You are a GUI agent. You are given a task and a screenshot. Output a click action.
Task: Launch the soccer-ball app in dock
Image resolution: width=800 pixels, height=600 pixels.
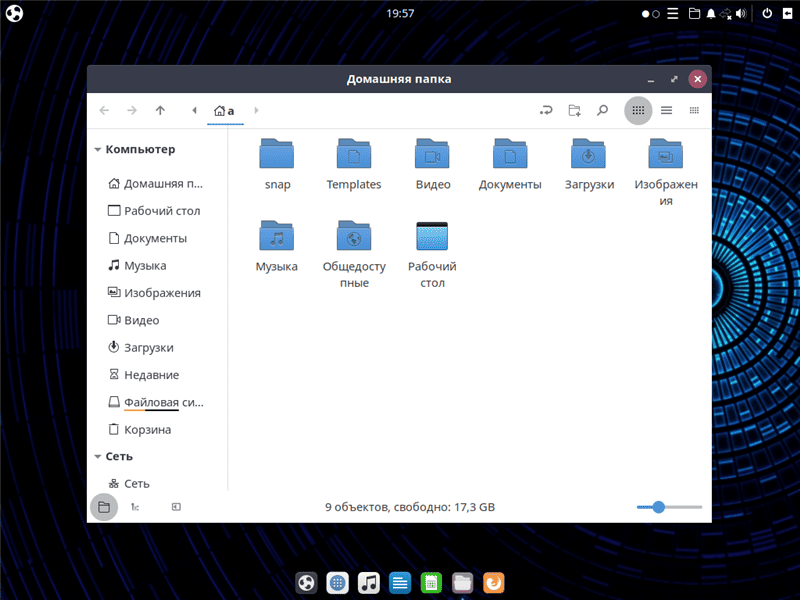[306, 583]
